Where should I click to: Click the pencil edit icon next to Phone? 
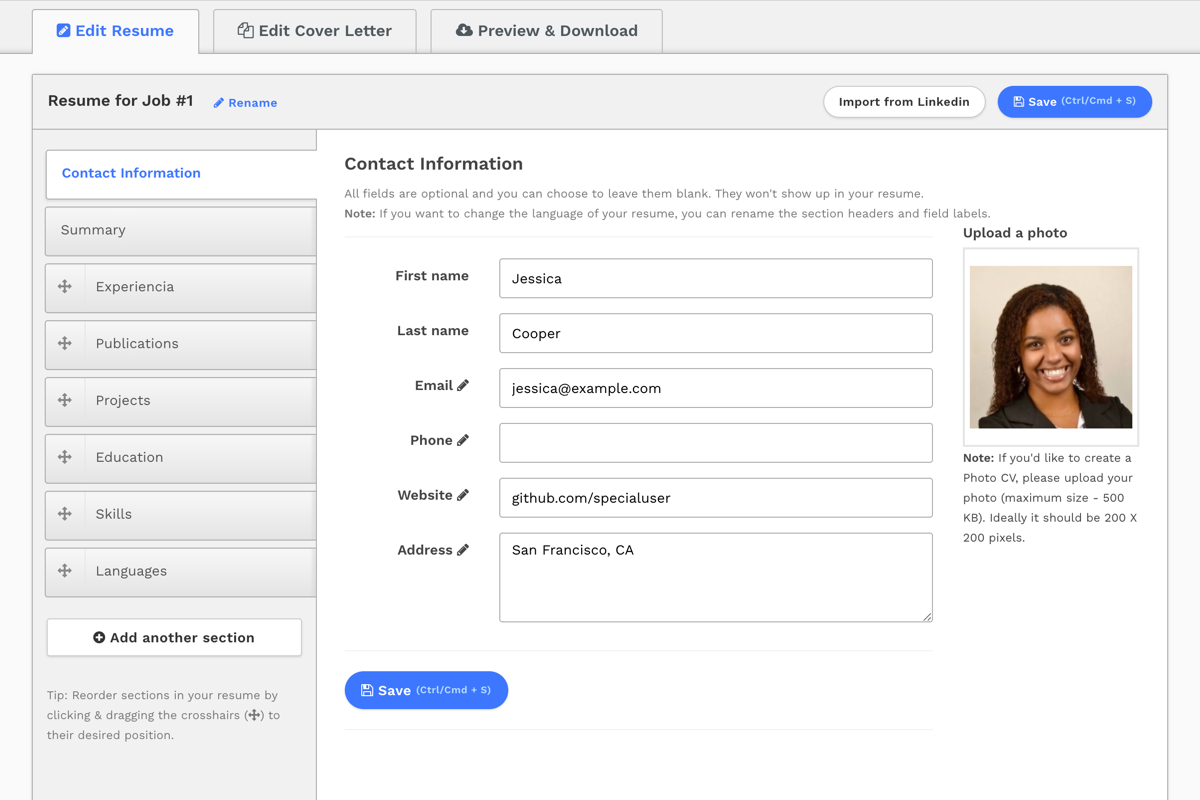(463, 441)
